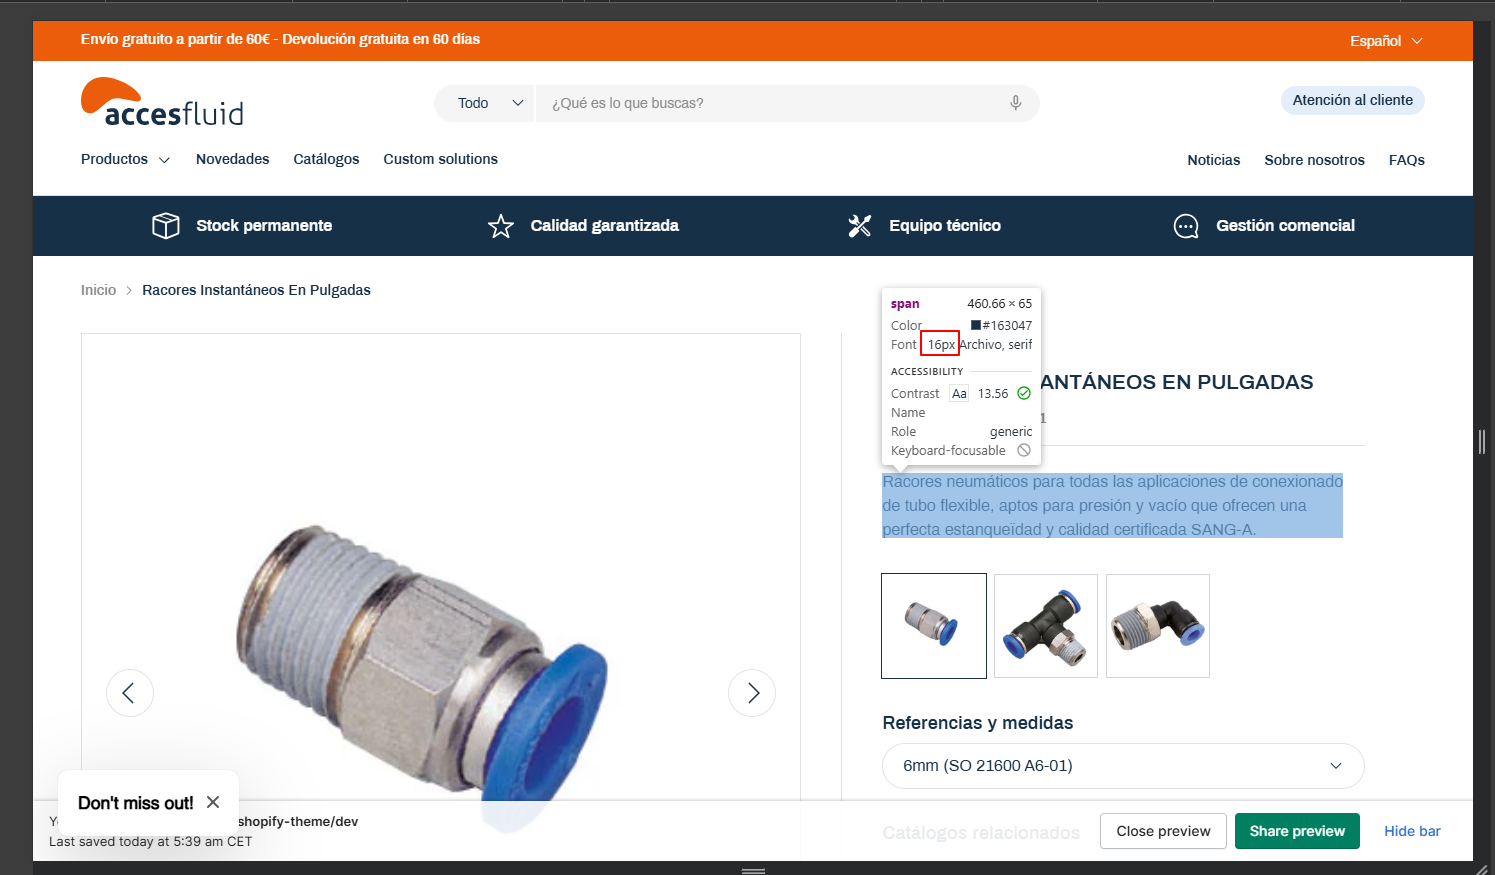Viewport: 1495px width, 875px height.
Task: Click the Close preview button
Action: [x=1163, y=831]
